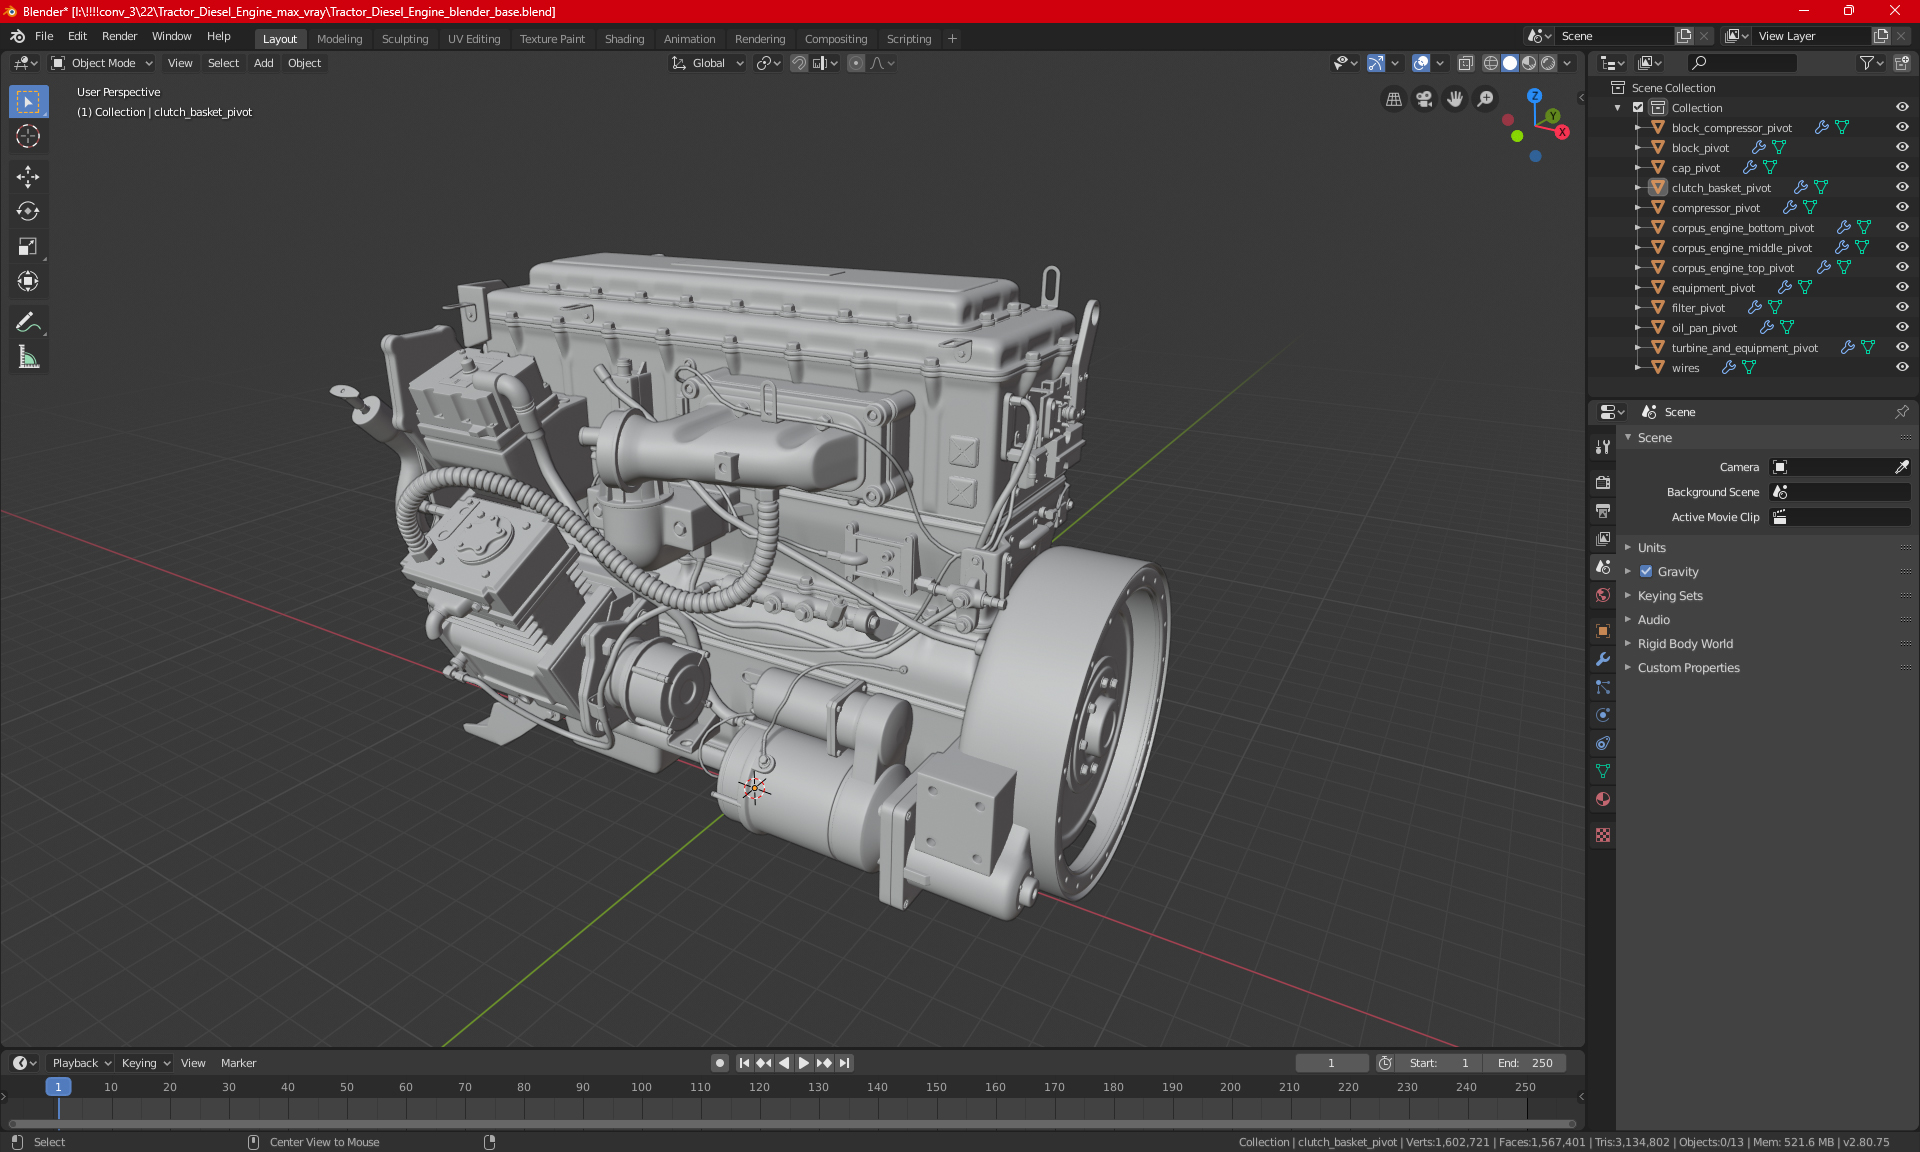Switch to the Sculpting workspace tab
The height and width of the screenshot is (1152, 1920).
[404, 39]
